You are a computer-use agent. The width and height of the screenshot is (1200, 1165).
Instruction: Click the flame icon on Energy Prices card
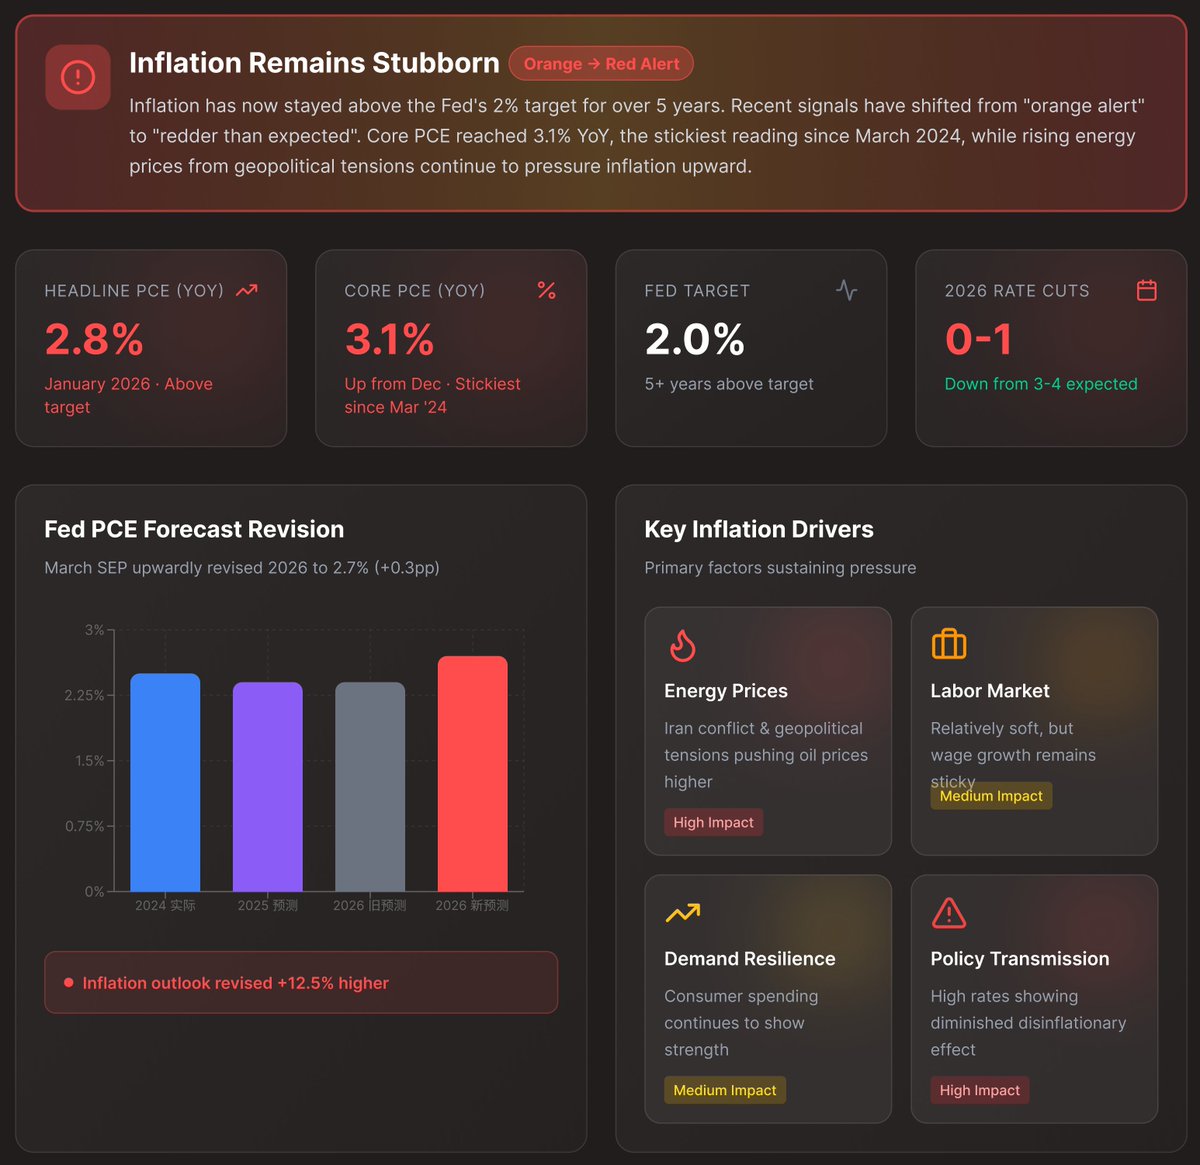pos(683,645)
